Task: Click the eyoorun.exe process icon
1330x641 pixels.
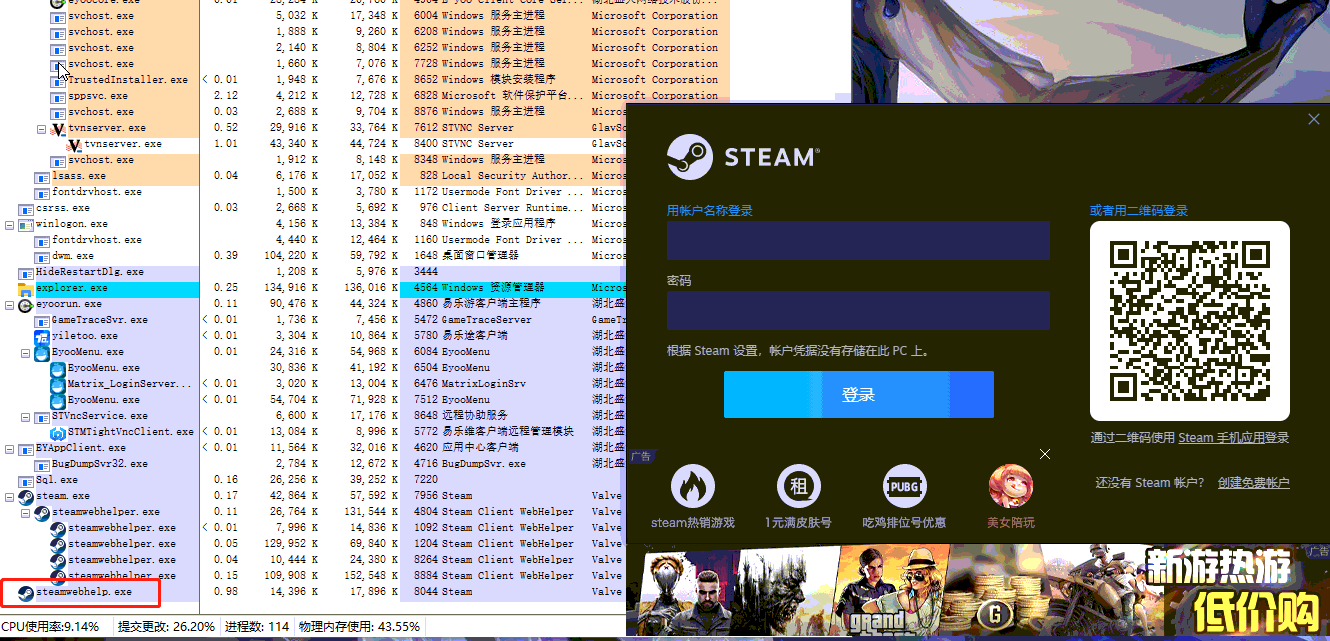Action: [26, 304]
